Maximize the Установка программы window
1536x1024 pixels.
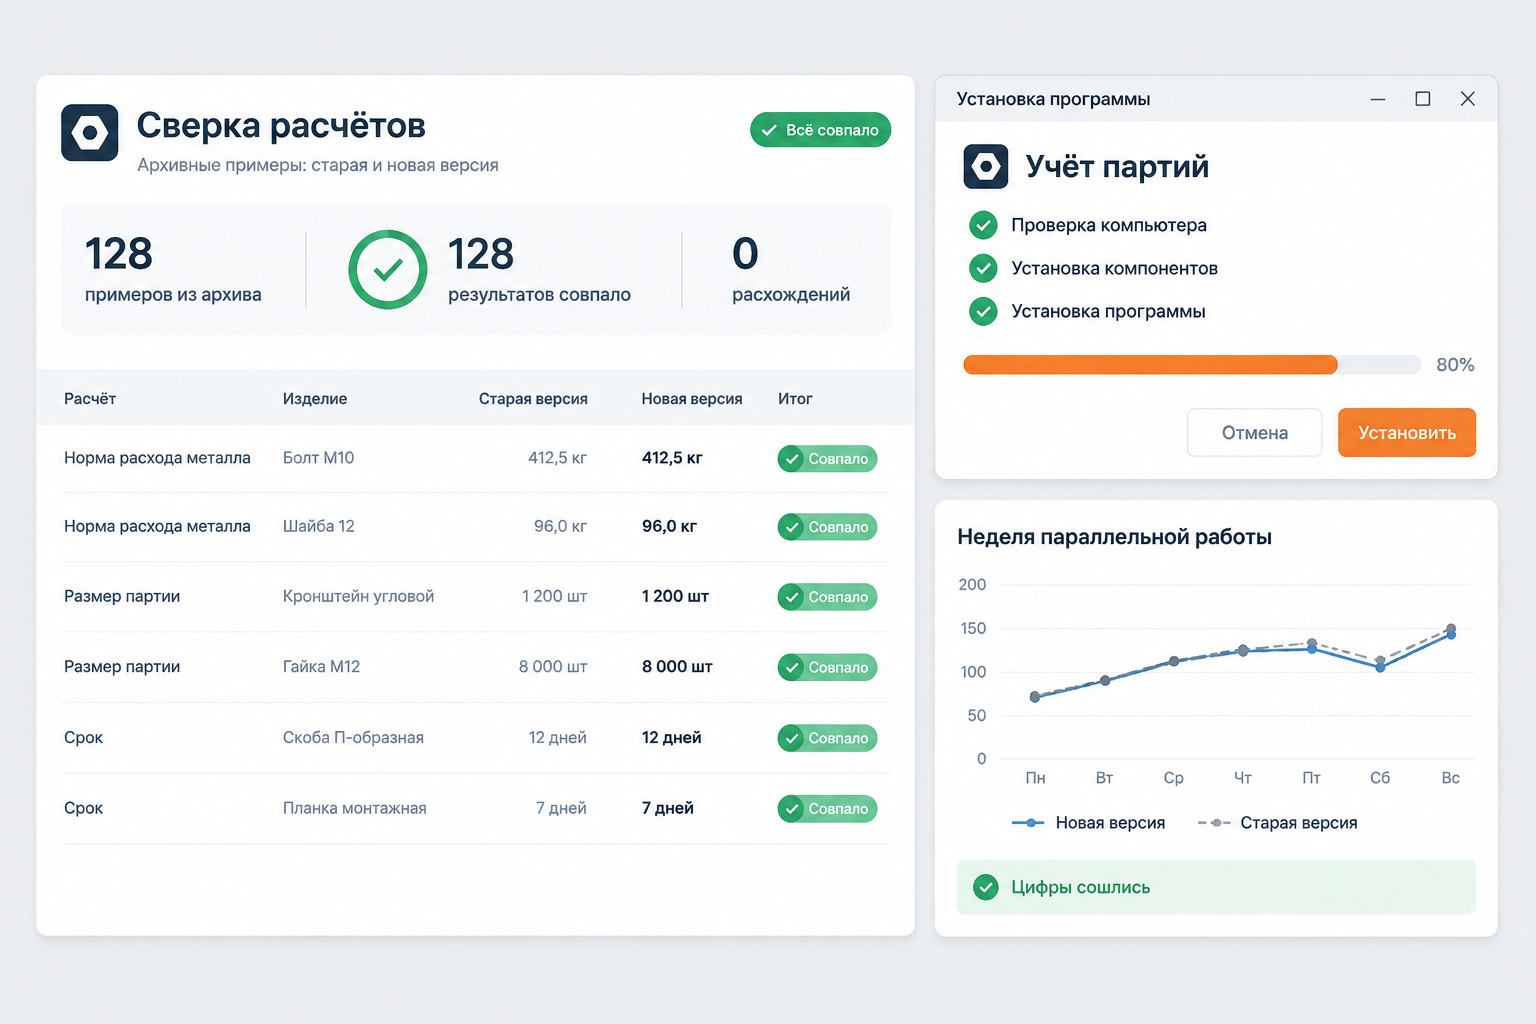[1423, 99]
